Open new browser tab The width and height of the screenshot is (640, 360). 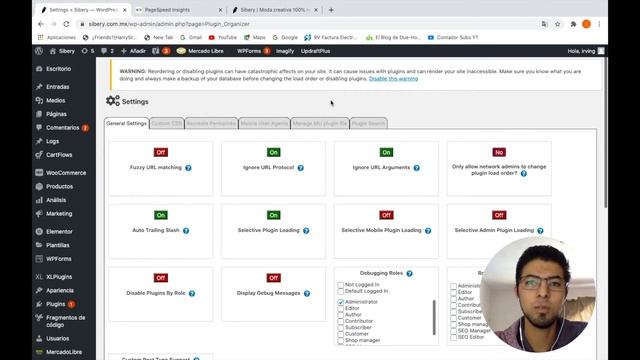pos(331,10)
